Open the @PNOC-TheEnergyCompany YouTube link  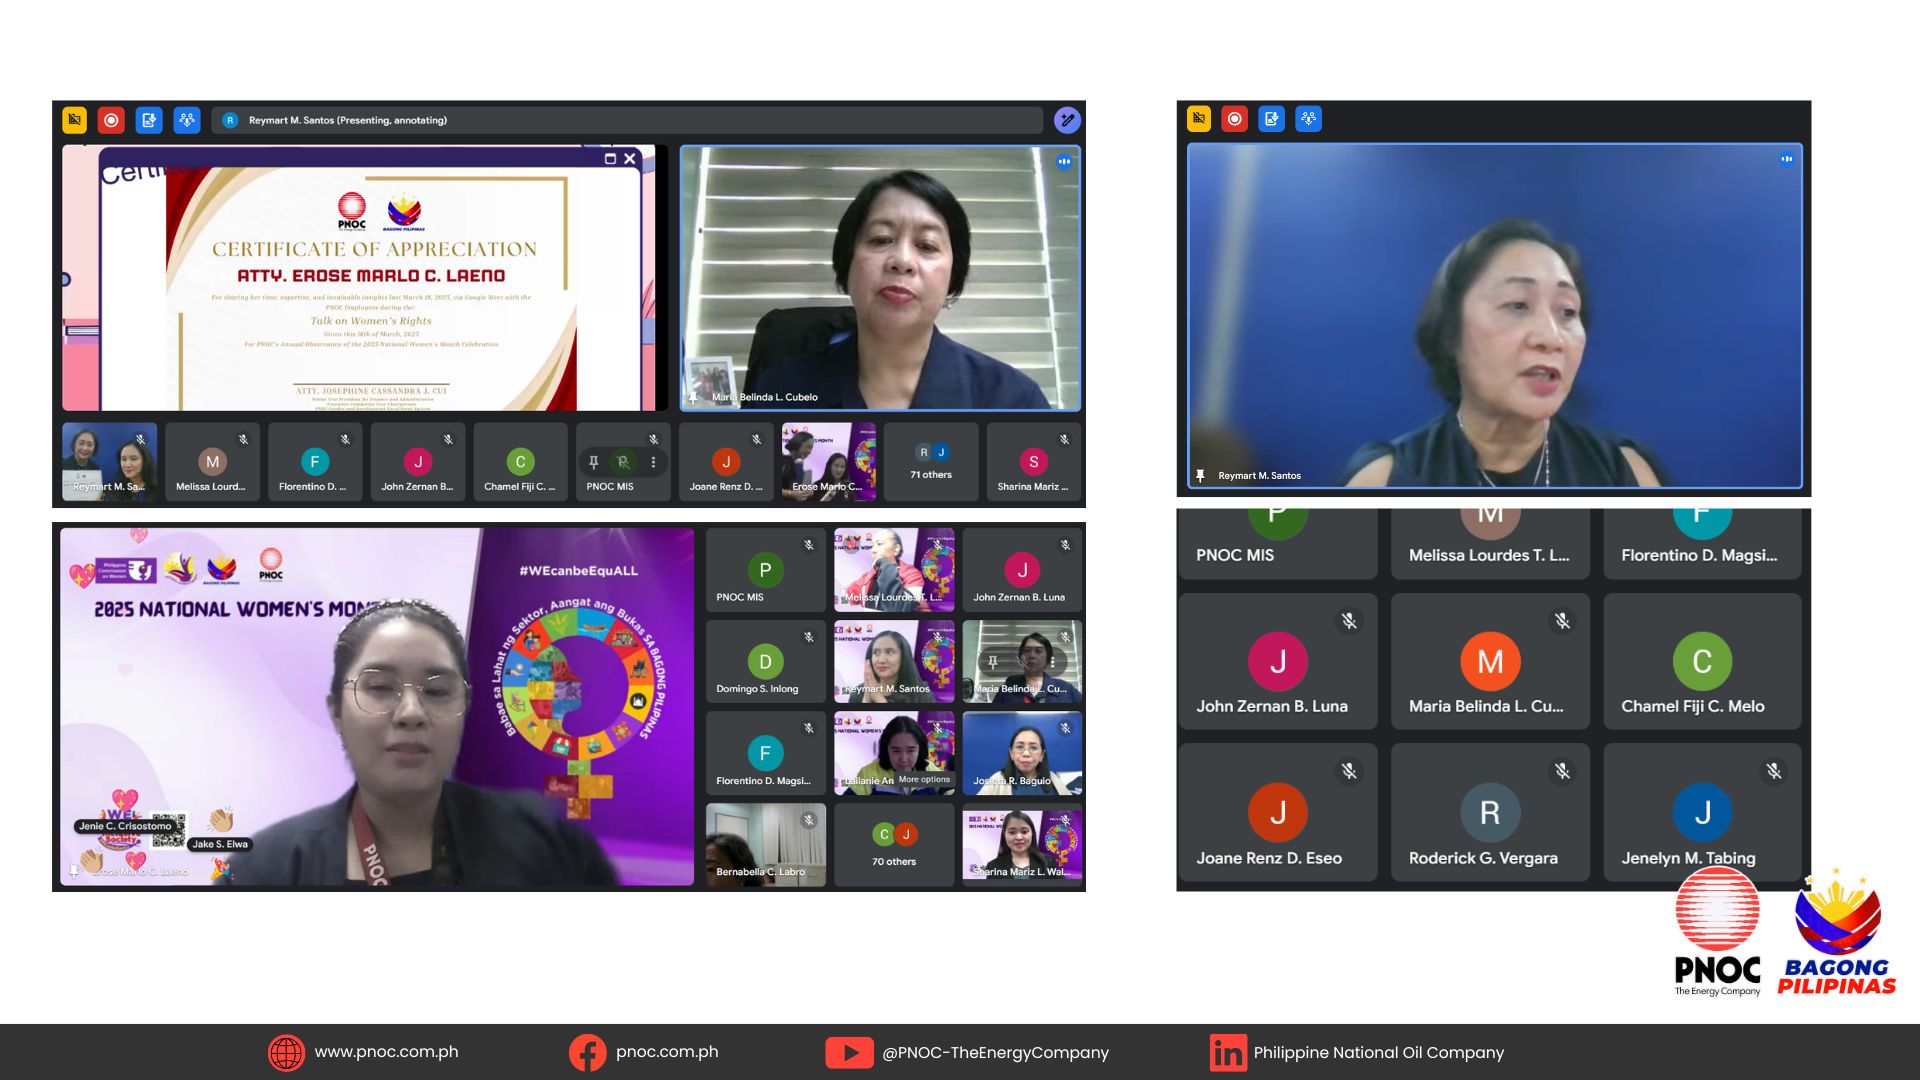pos(995,1052)
